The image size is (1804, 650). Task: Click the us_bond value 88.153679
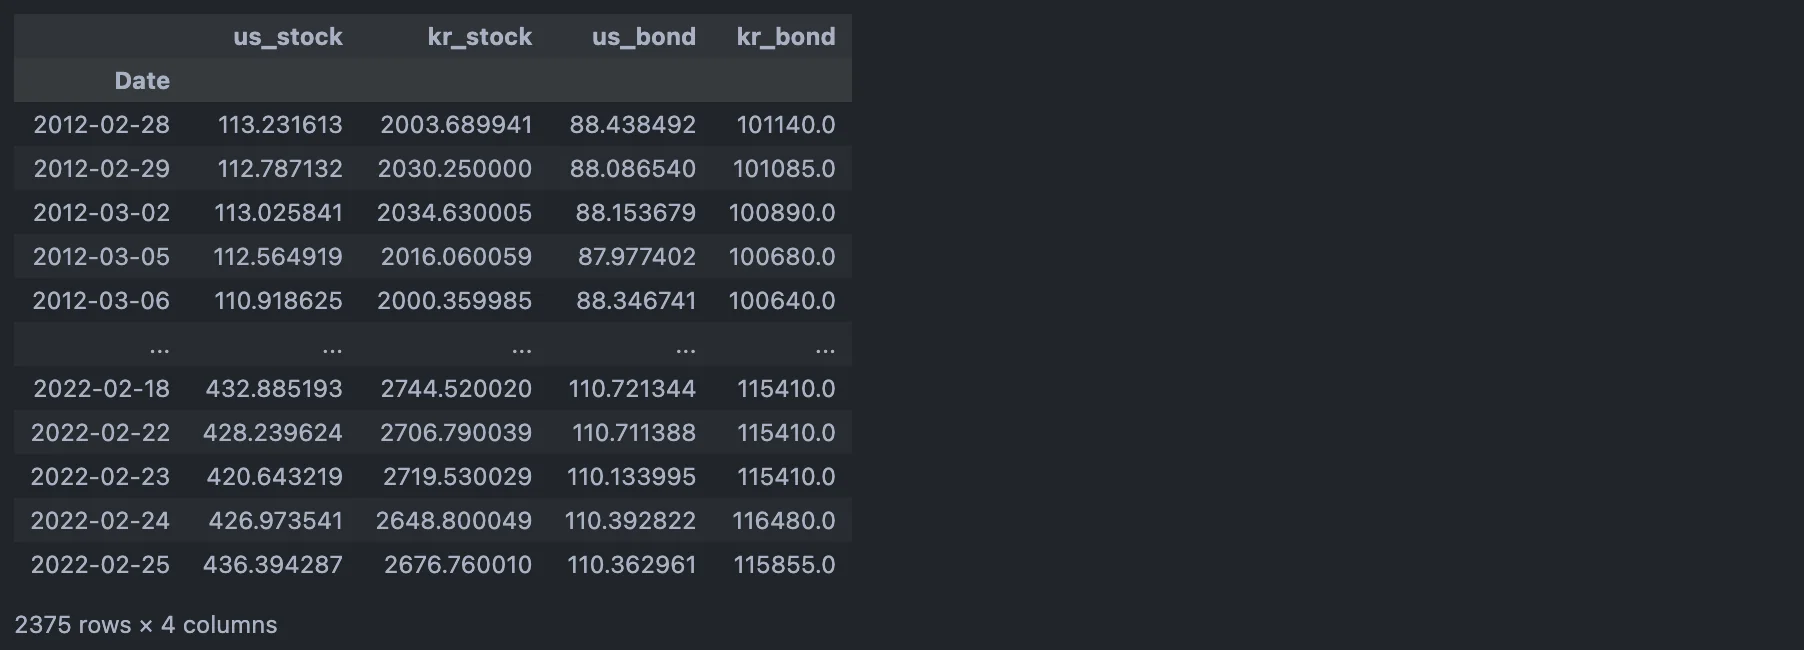pyautogui.click(x=635, y=213)
